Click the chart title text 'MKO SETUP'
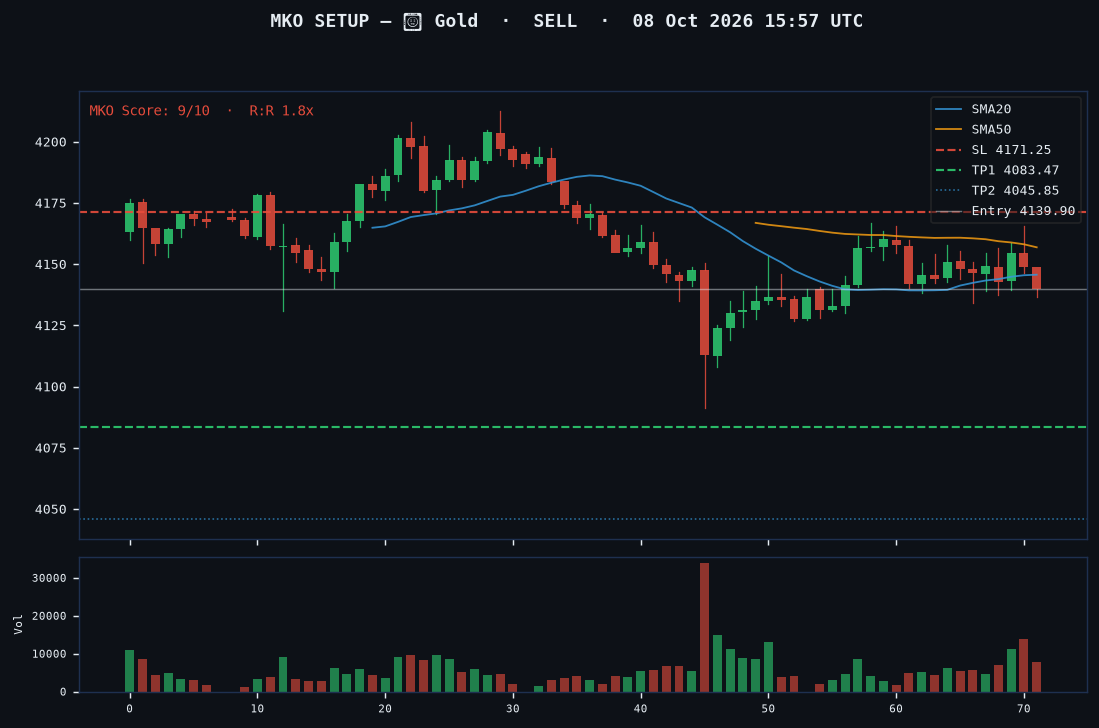Image resolution: width=1099 pixels, height=728 pixels. (x=320, y=21)
